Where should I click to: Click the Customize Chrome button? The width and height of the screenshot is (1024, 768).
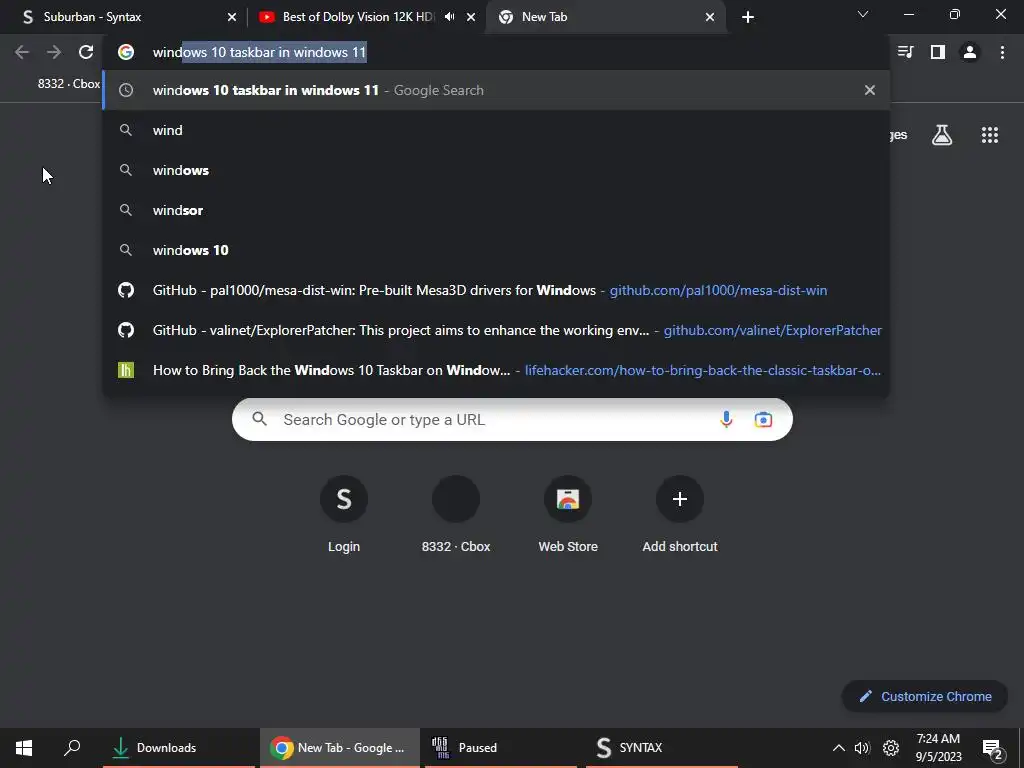pos(925,696)
